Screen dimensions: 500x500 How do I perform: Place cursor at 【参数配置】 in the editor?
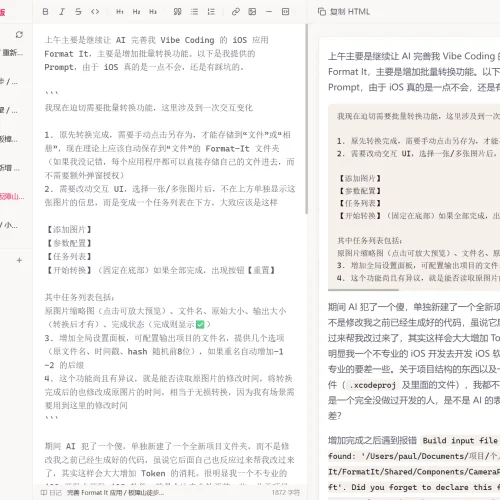[x=69, y=243]
